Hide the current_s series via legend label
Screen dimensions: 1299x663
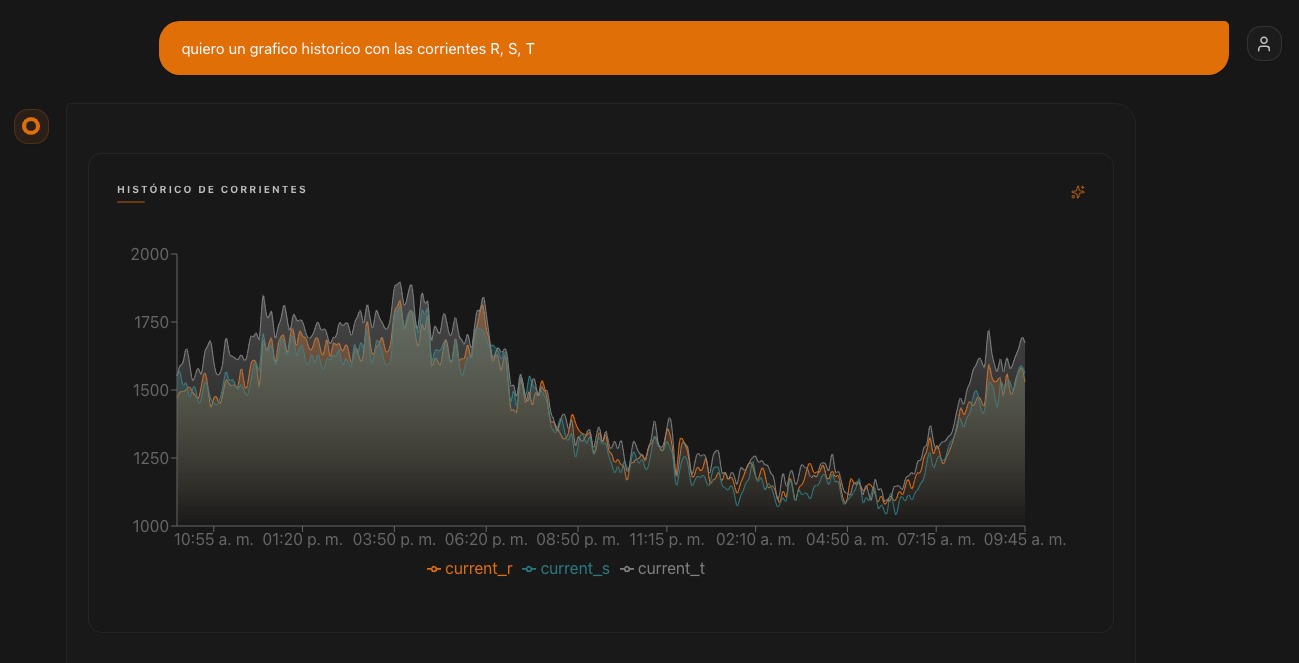coord(574,569)
